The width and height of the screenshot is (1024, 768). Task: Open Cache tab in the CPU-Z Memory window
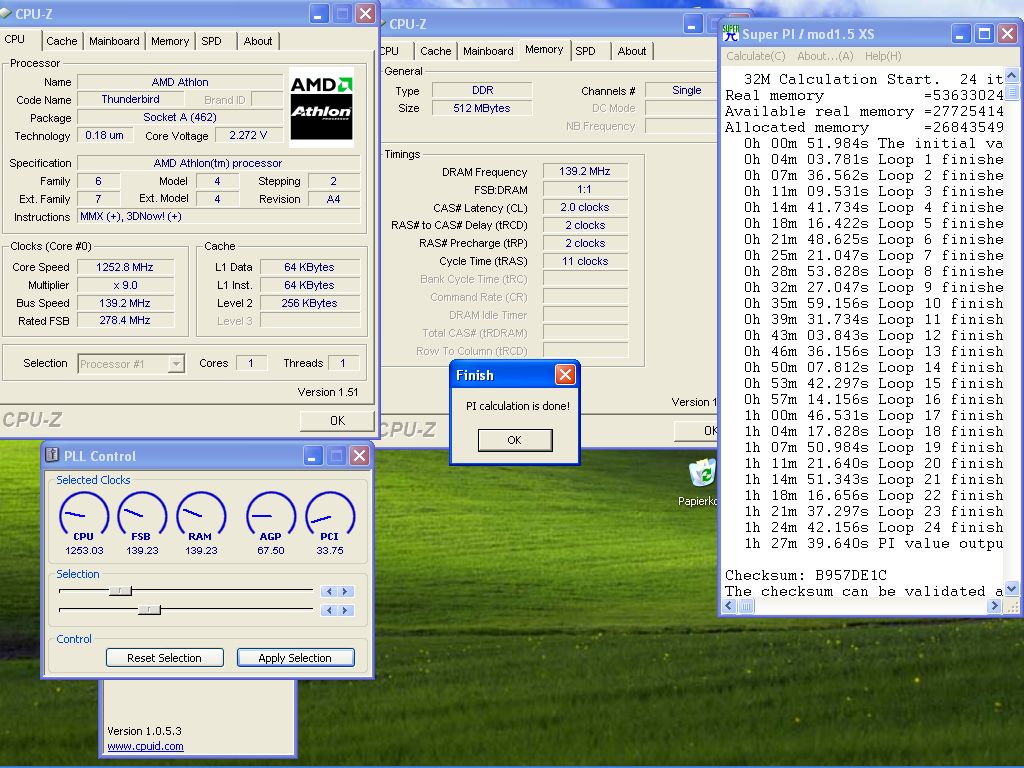(x=436, y=51)
